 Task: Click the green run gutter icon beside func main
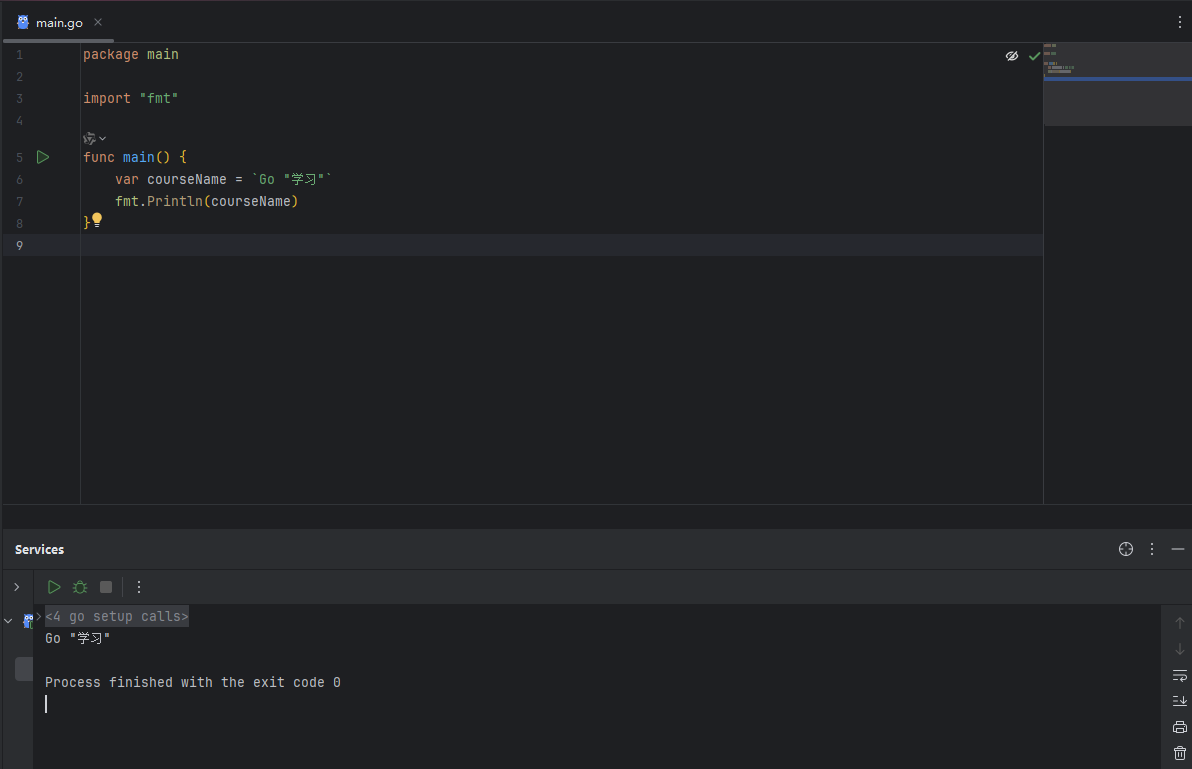pos(43,157)
